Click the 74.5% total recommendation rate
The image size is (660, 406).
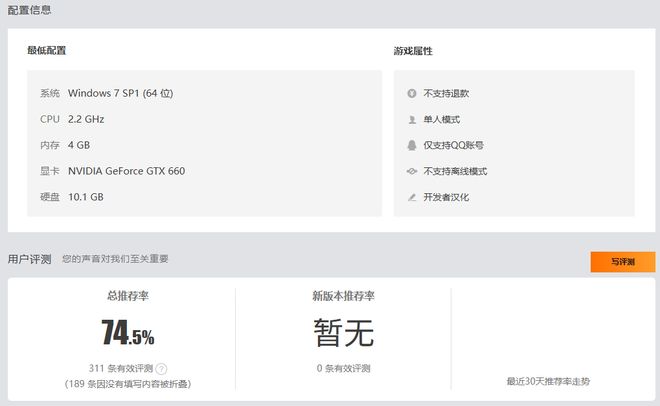pos(128,331)
